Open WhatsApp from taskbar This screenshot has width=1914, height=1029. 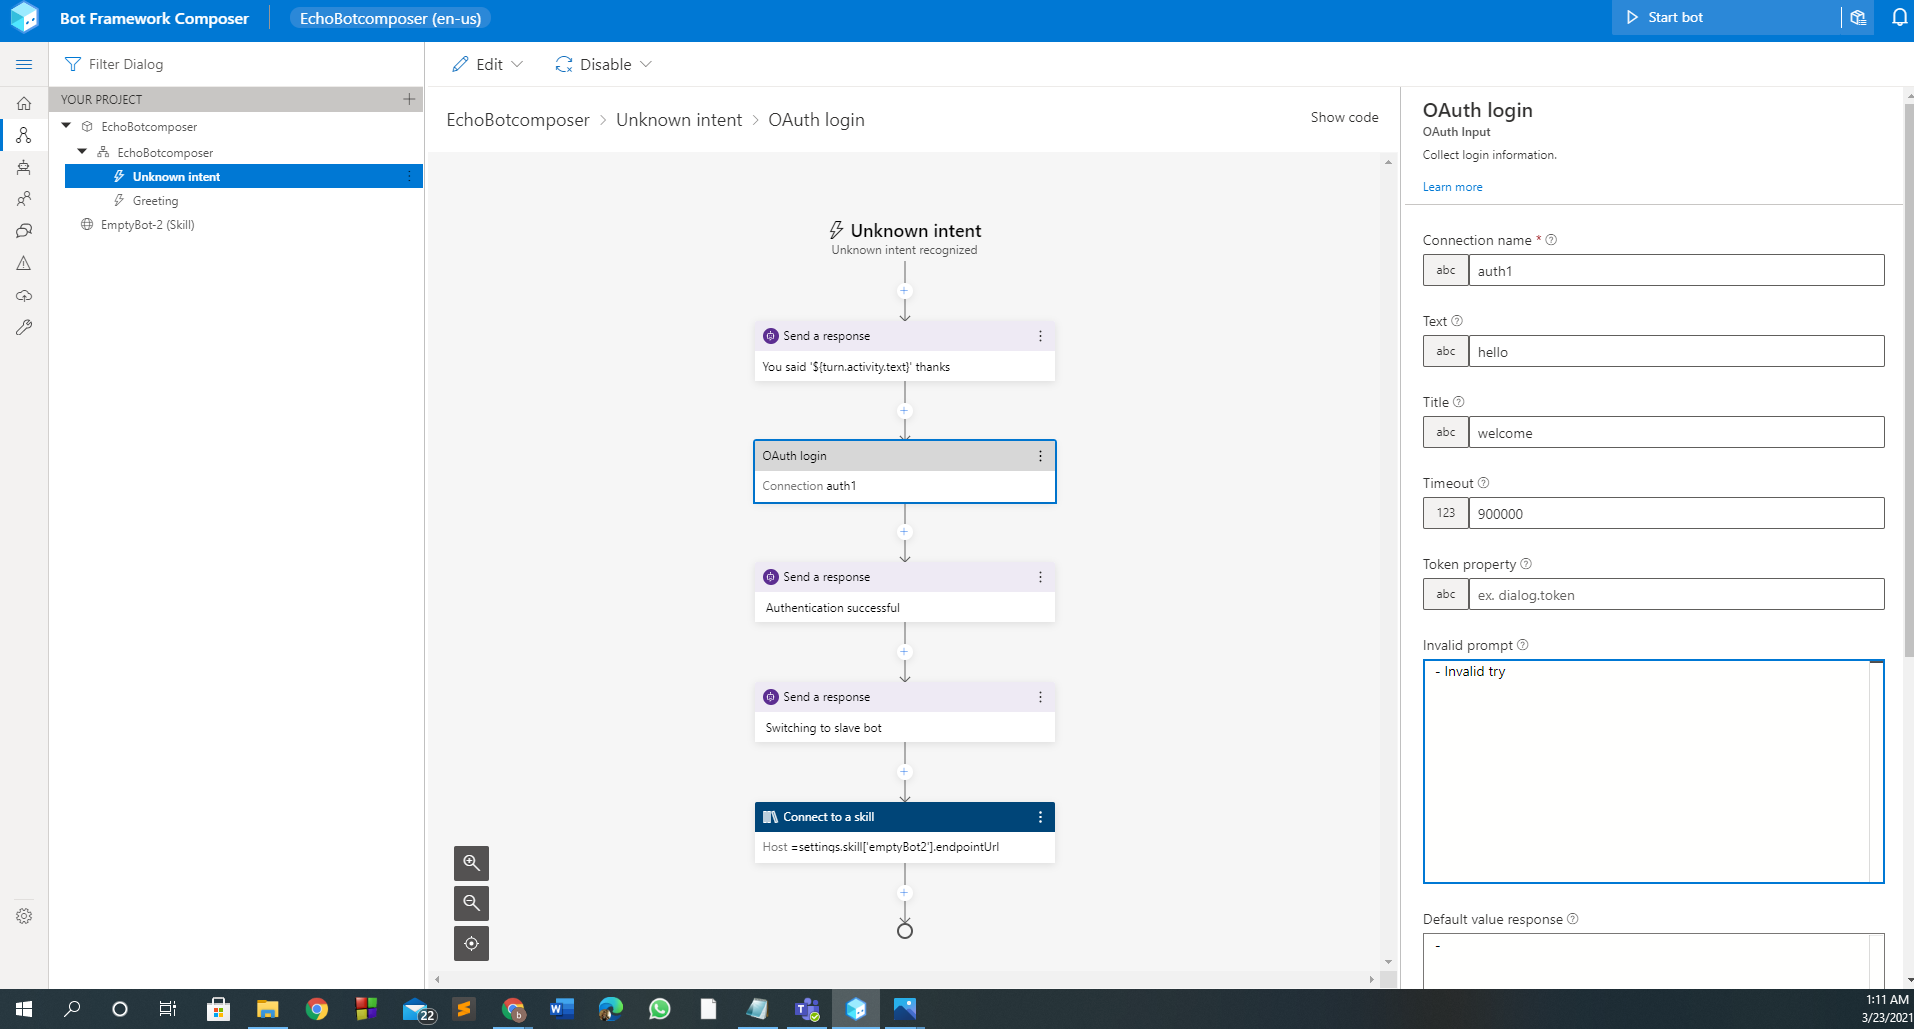coord(660,1009)
